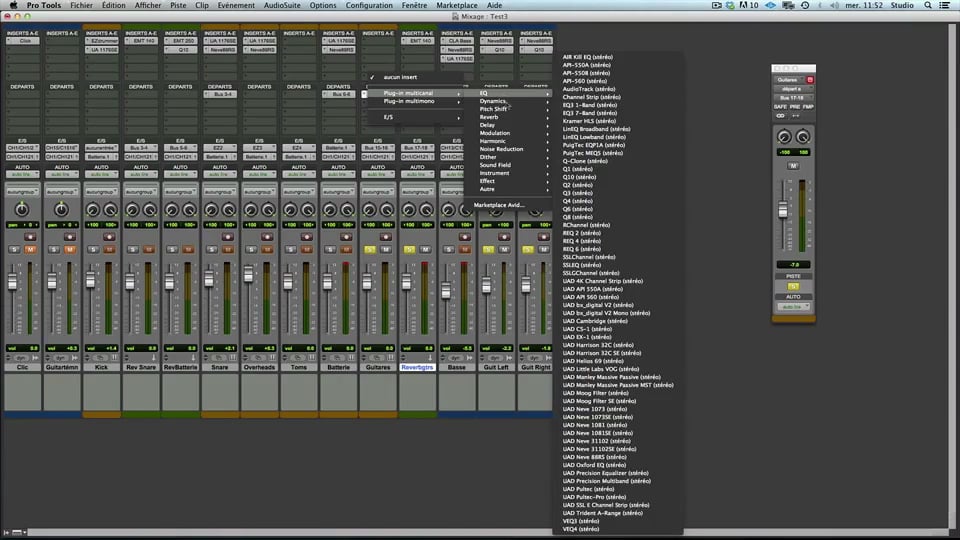Open automation mode dropdown on Snare track

220,174
